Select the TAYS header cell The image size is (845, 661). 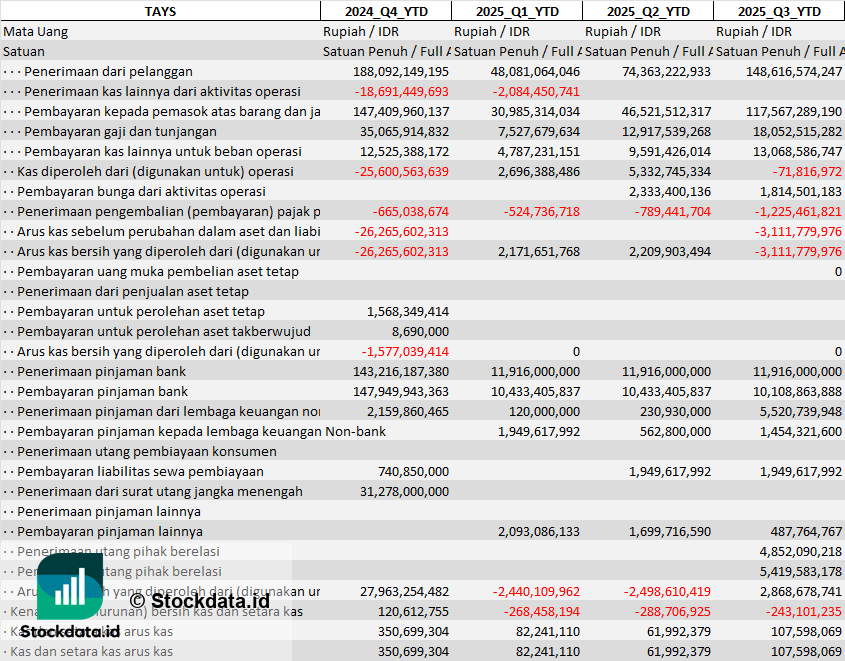[160, 11]
